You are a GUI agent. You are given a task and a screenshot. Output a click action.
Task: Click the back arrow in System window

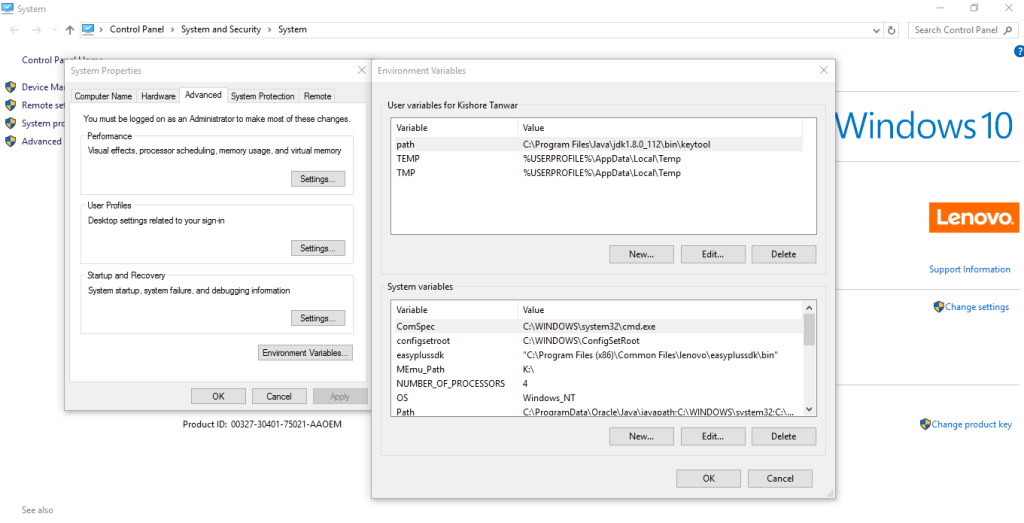pos(14,30)
